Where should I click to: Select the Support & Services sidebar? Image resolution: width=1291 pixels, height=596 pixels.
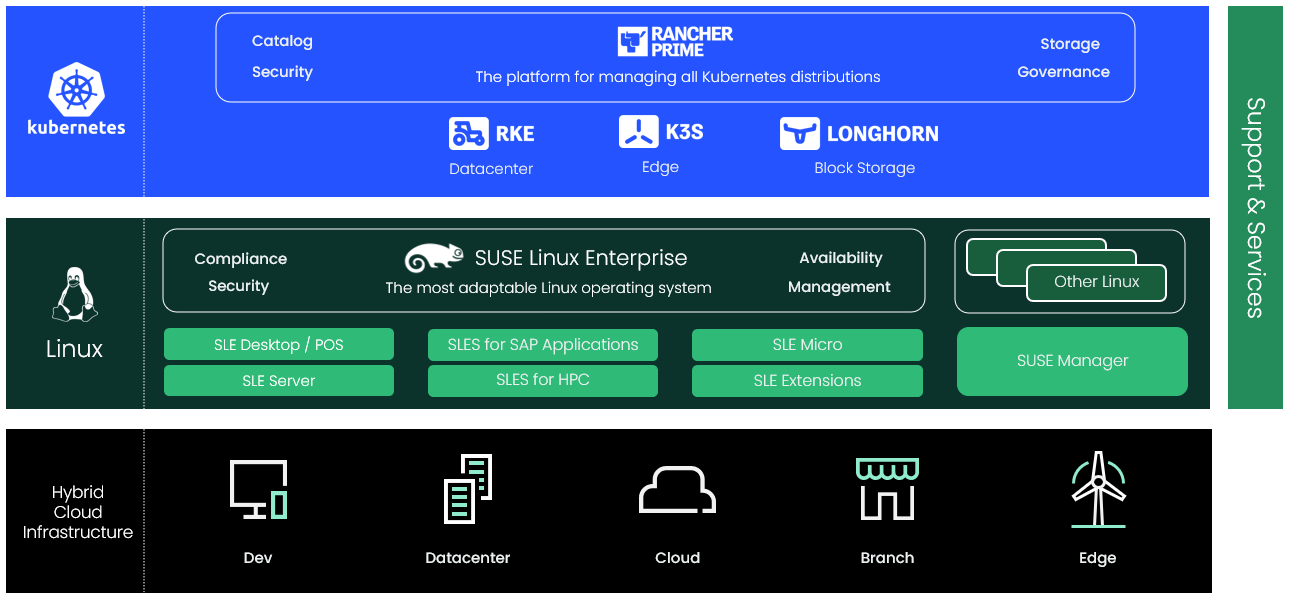(1255, 207)
